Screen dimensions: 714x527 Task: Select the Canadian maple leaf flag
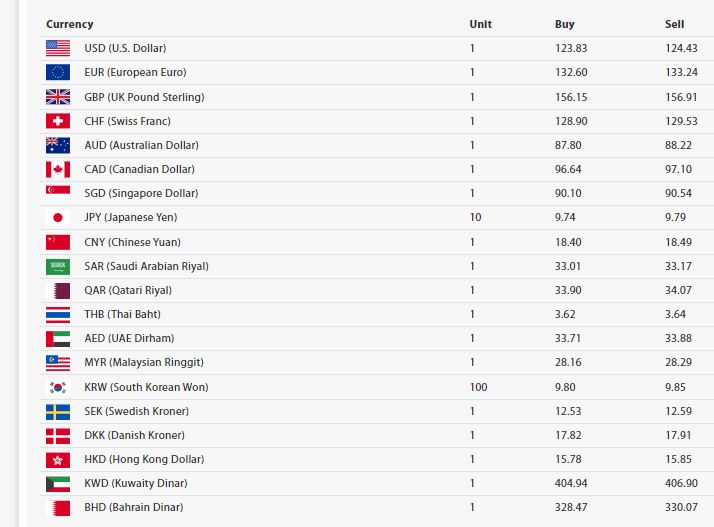[x=58, y=169]
